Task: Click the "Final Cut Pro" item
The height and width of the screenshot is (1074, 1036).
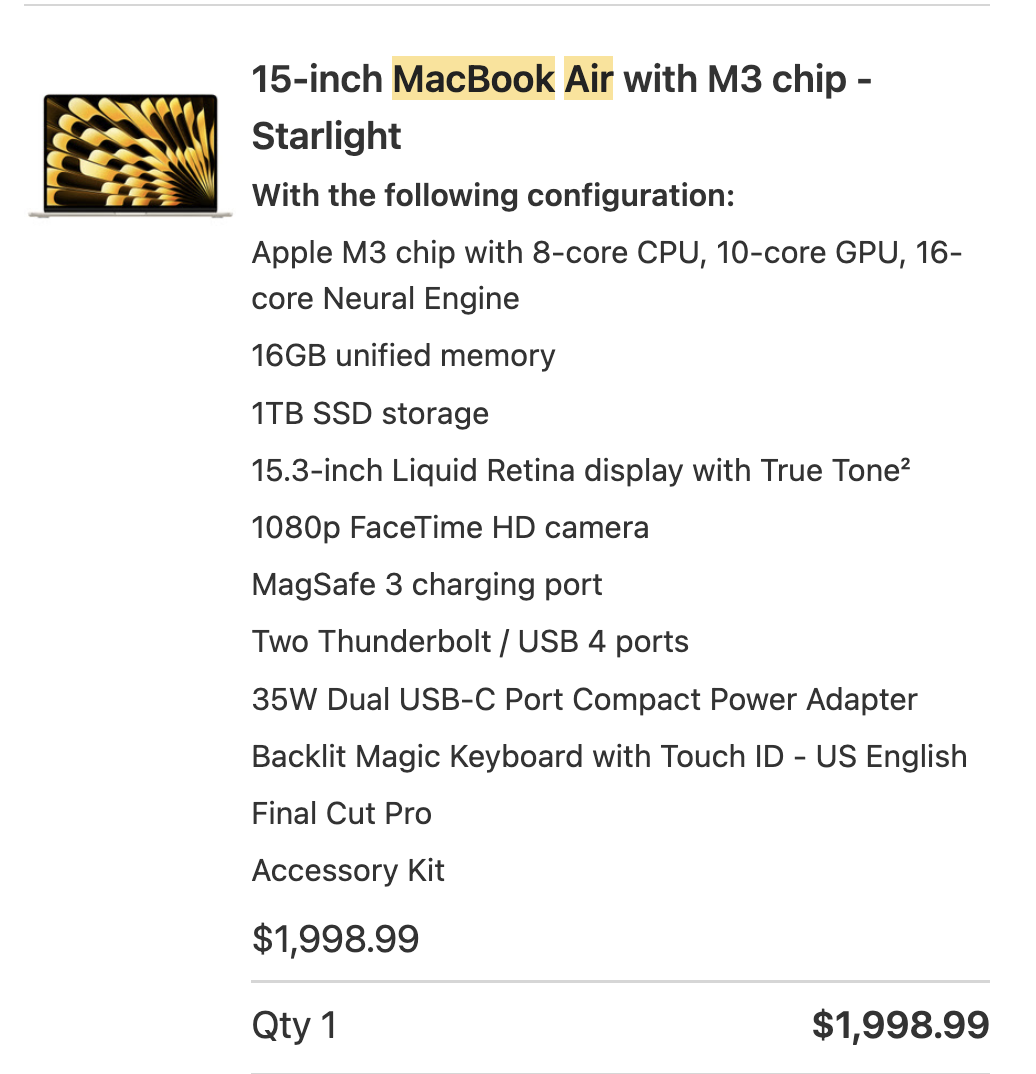Action: (342, 813)
